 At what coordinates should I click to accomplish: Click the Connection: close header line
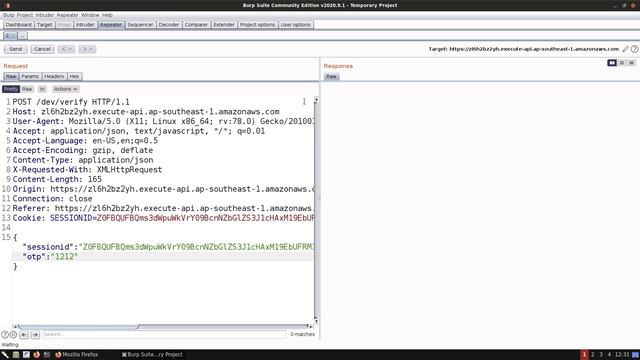tap(52, 199)
